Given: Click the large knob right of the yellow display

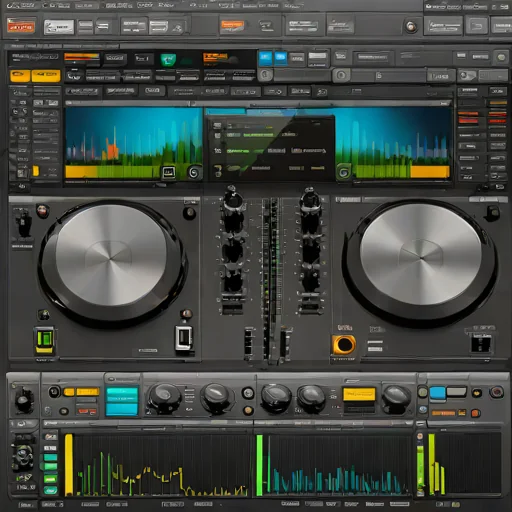Looking at the screenshot, I should click(396, 398).
